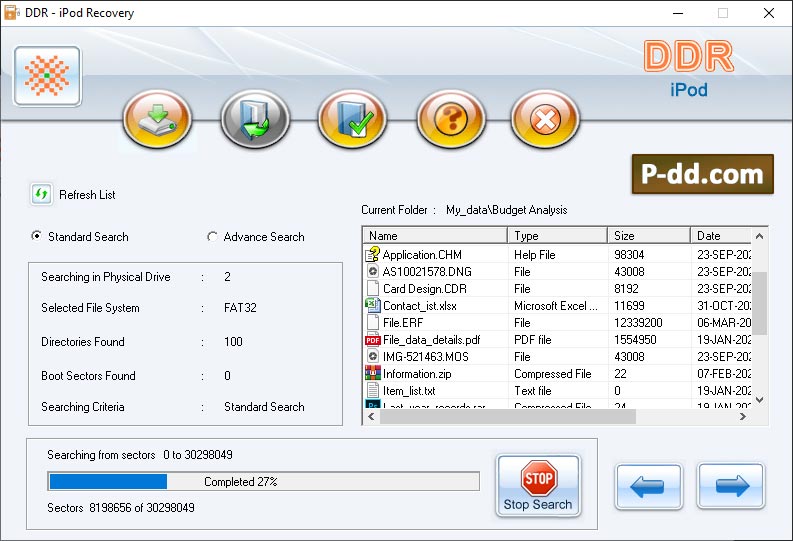Screen dimensions: 793x541
Task: Select the IMG-521463.MOS file name
Action: point(426,357)
